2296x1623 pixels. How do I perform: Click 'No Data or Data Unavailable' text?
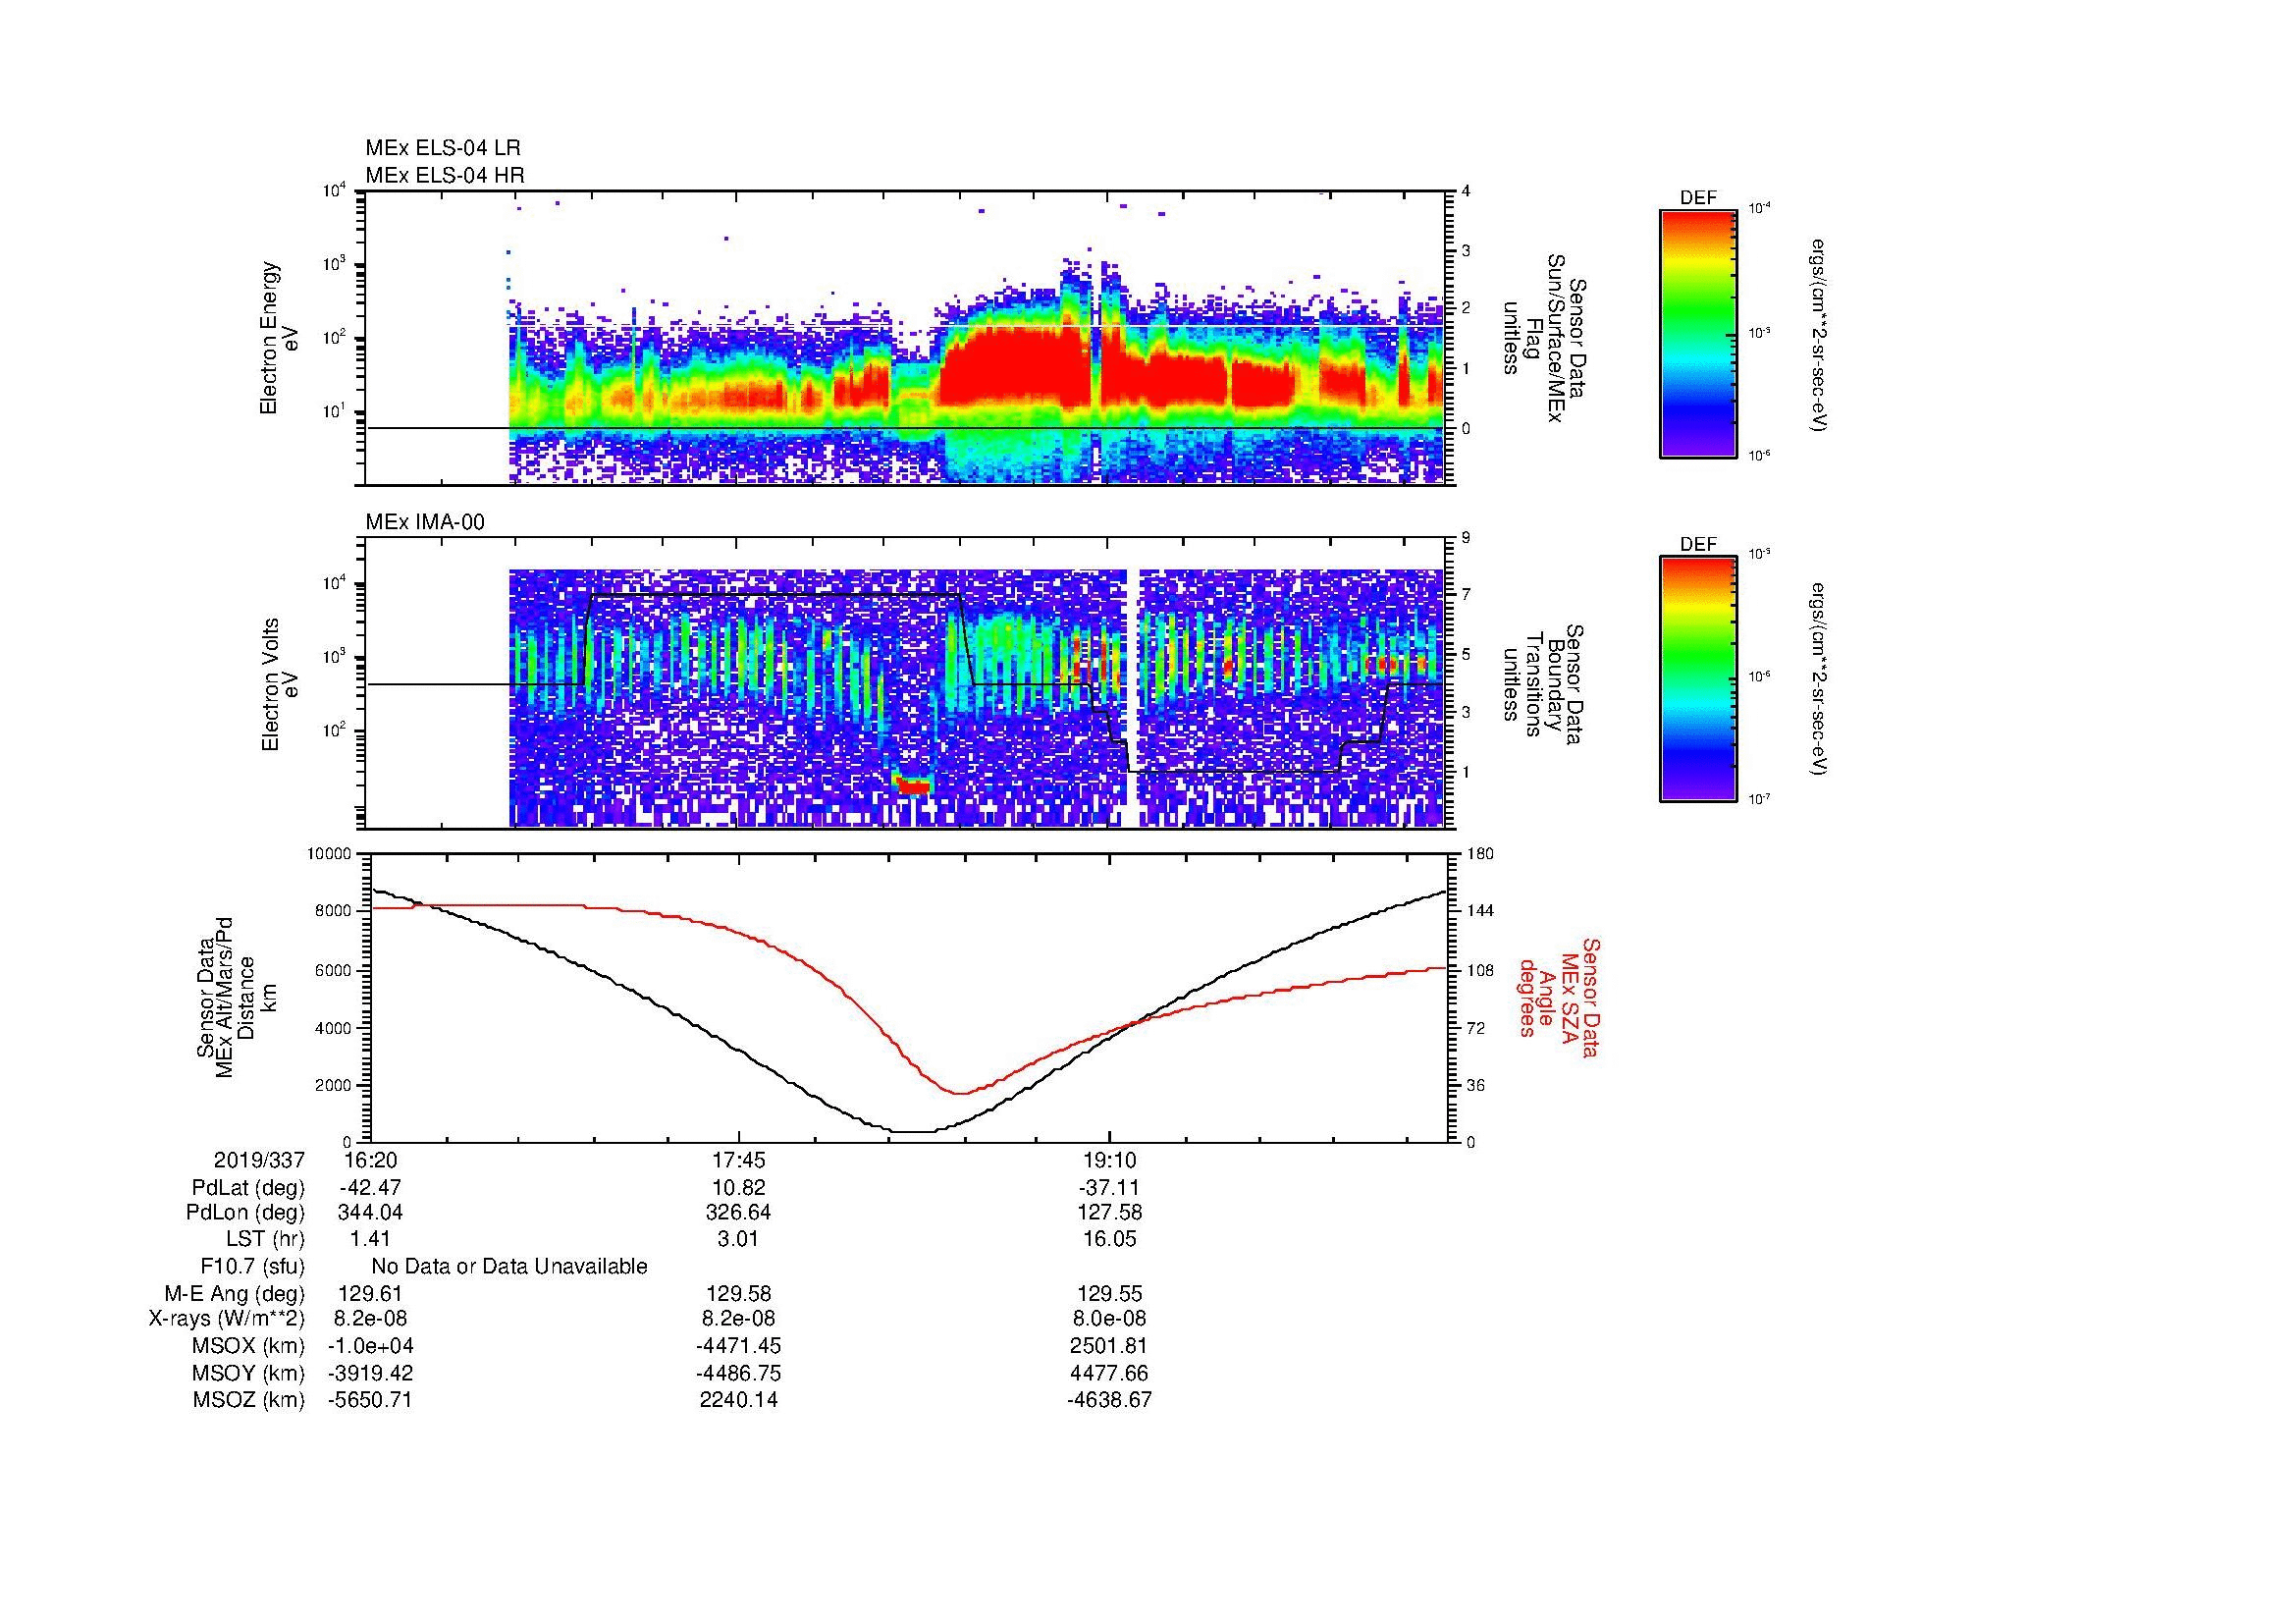[509, 1267]
